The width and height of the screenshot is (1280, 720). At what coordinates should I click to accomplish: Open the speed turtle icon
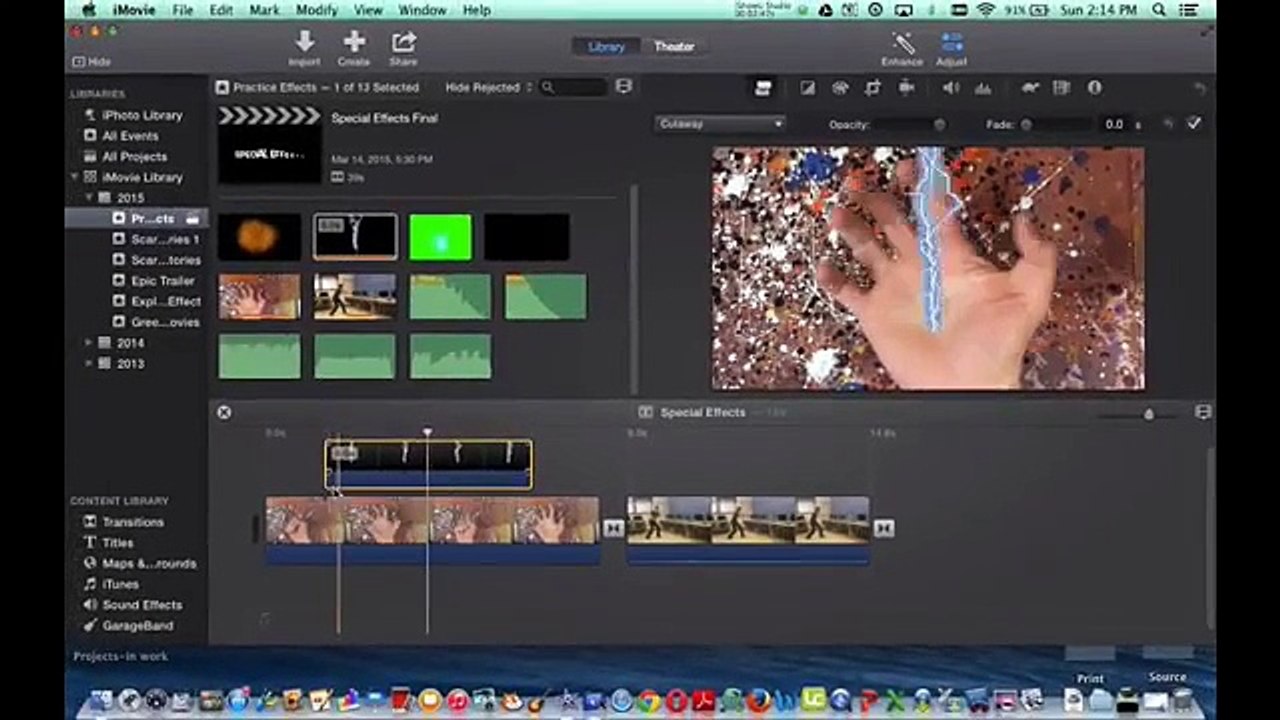point(1029,88)
